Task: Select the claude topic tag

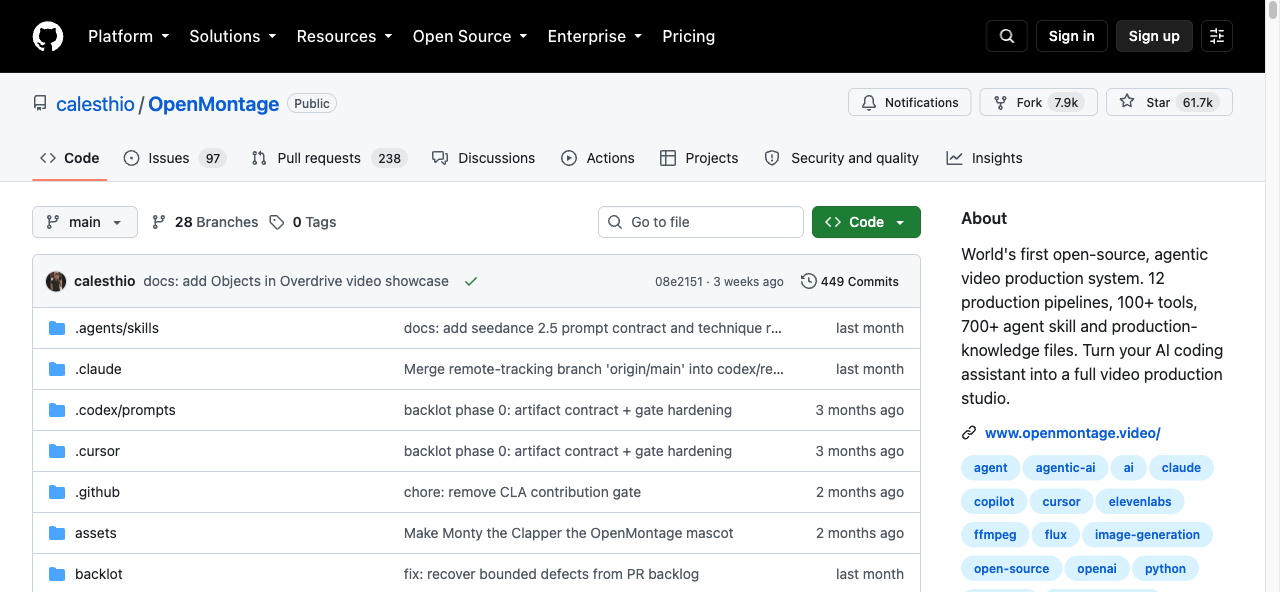Action: point(1181,467)
